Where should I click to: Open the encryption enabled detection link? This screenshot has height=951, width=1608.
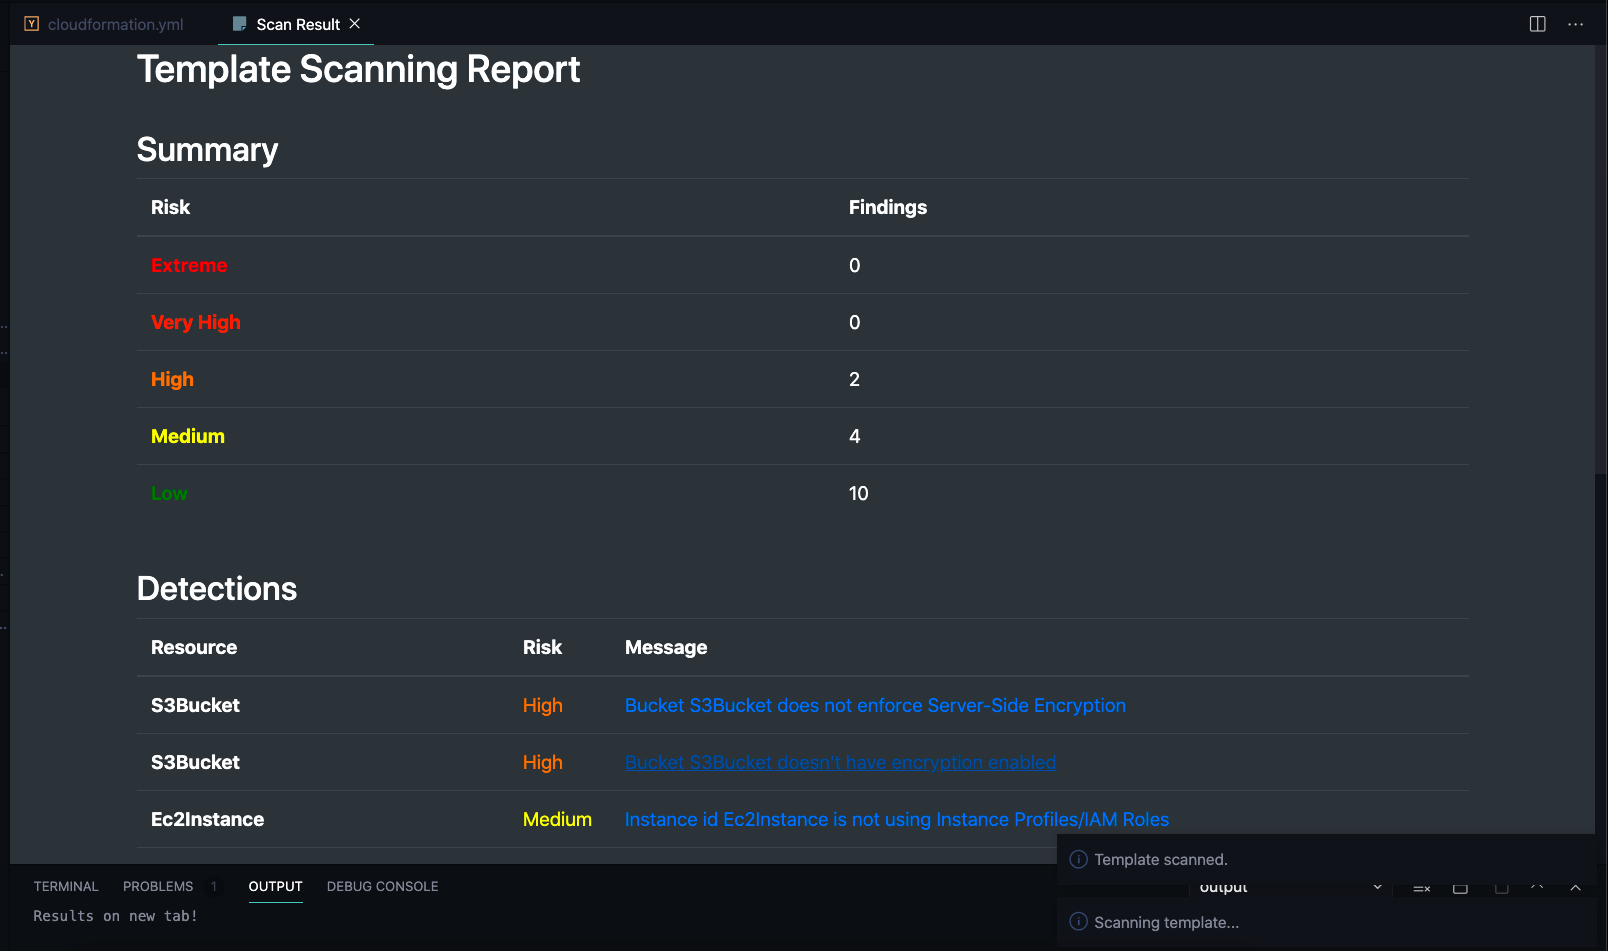point(840,762)
